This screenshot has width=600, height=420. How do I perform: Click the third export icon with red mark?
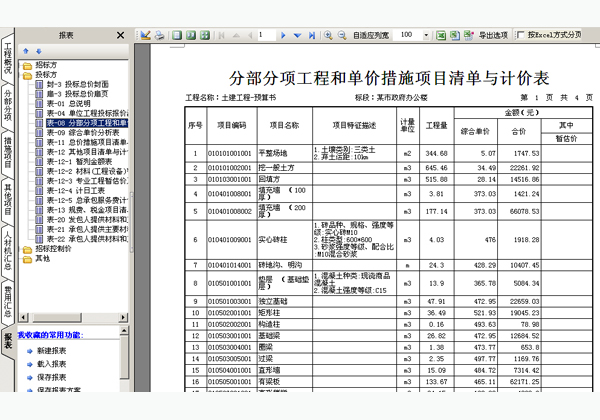click(x=469, y=35)
